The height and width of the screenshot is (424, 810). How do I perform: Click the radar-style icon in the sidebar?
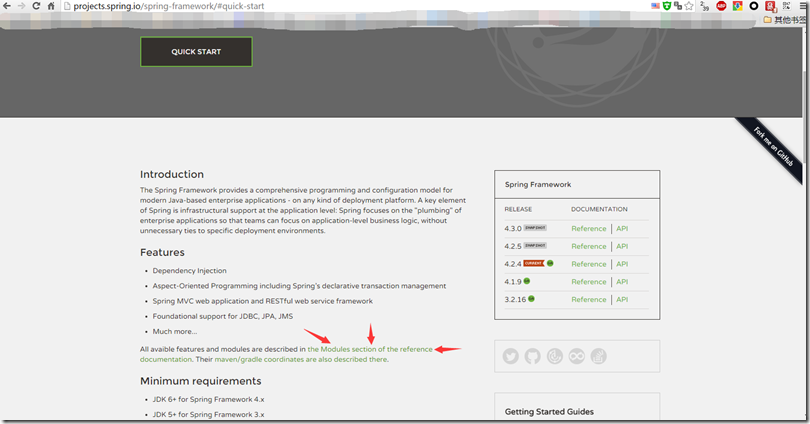tap(555, 356)
